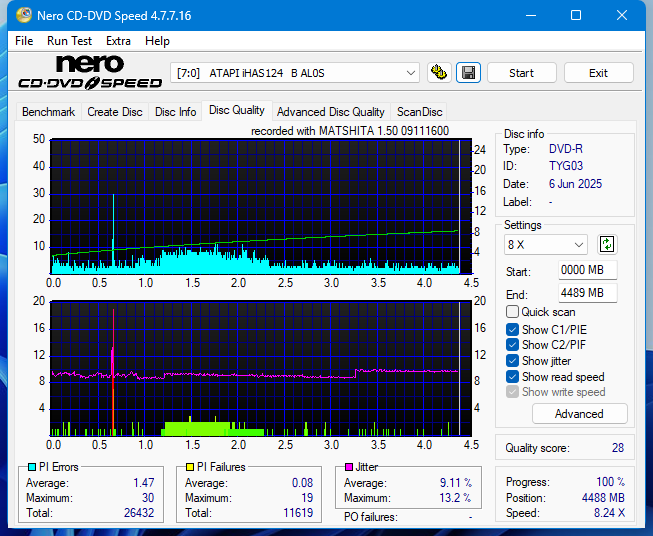This screenshot has width=653, height=536.
Task: Click the yellow PI Failures legend swatch
Action: pos(190,467)
